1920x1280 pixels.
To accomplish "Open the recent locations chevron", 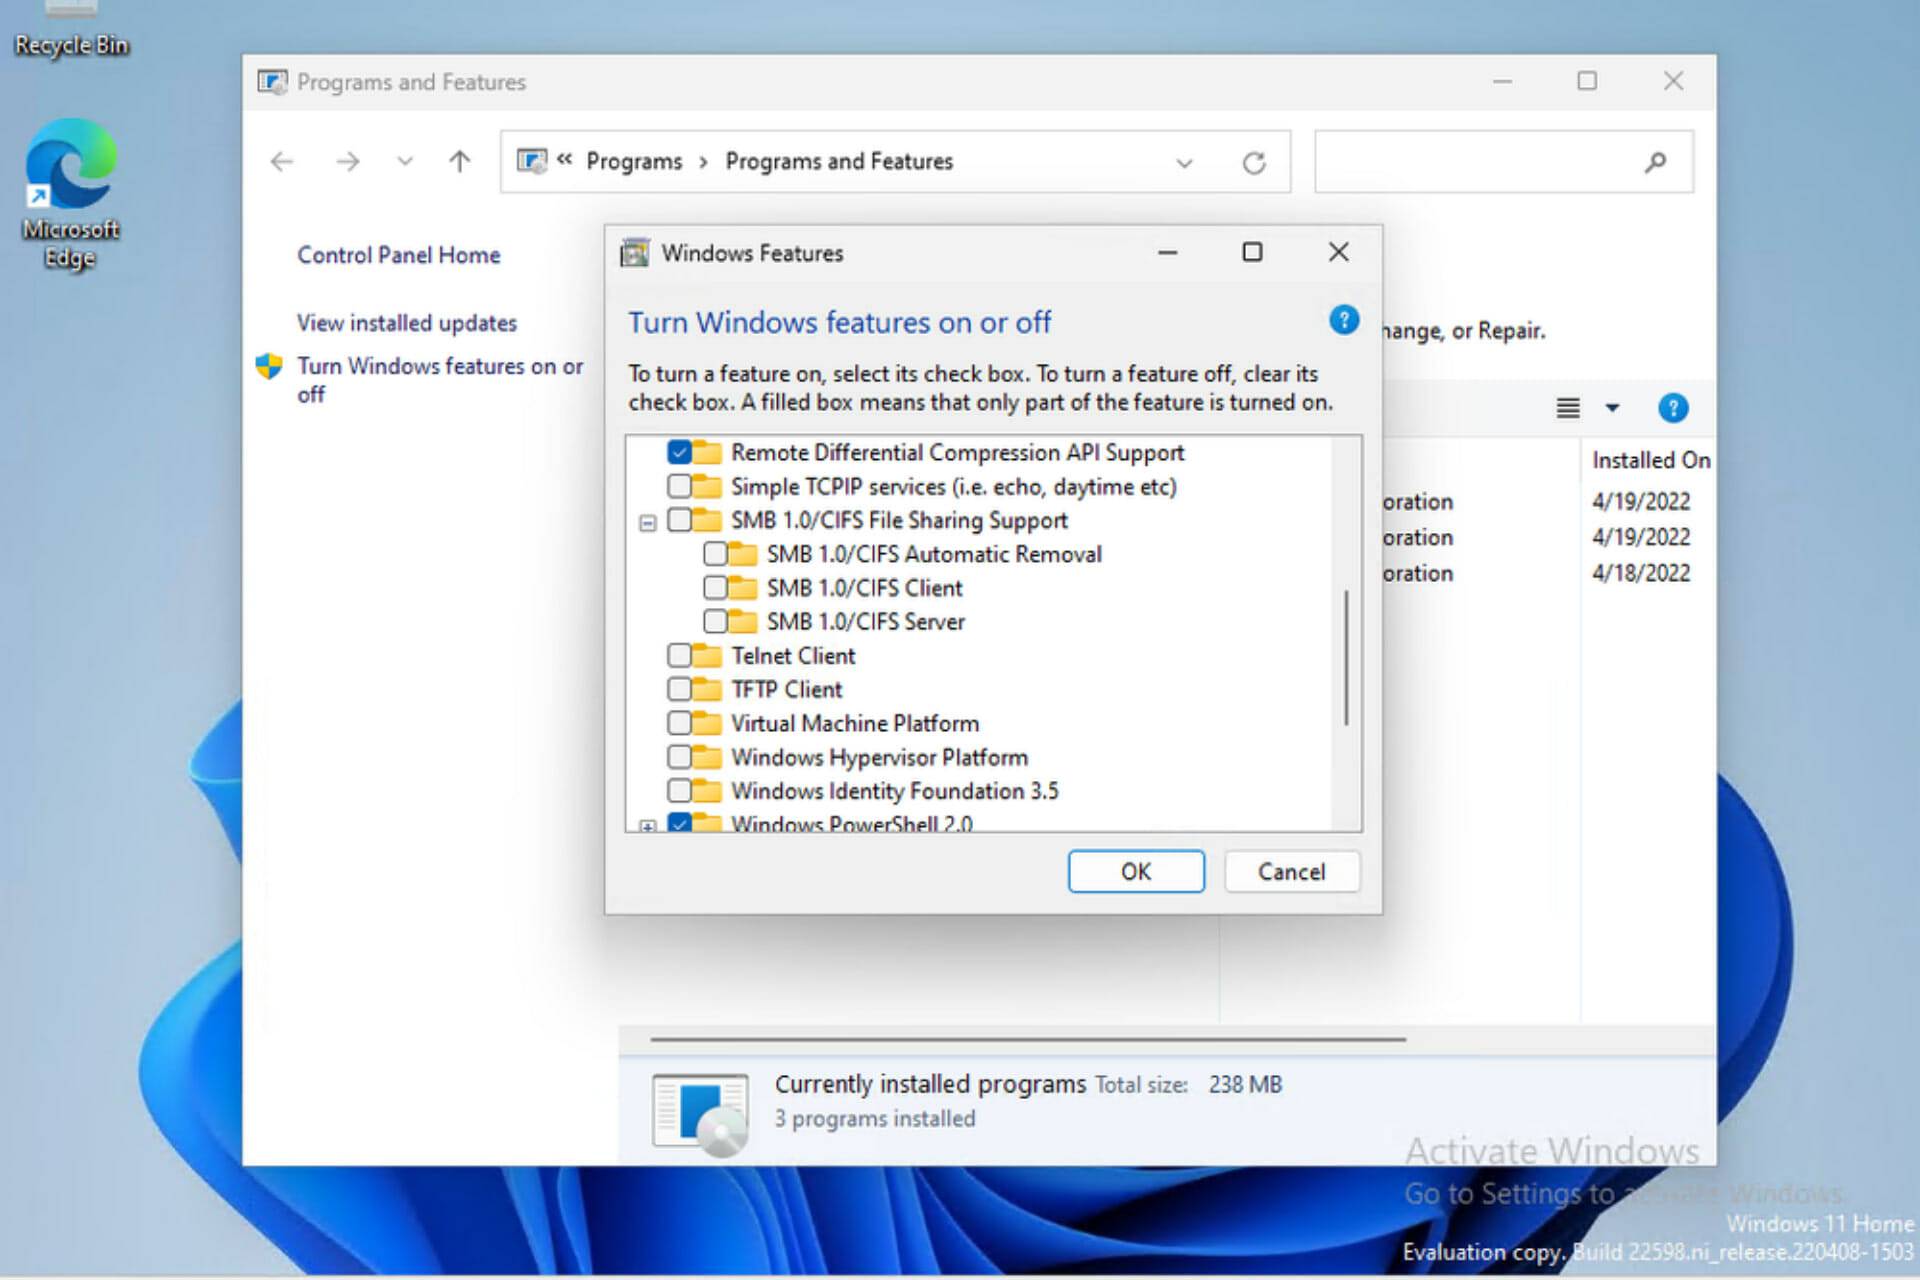I will click(404, 162).
